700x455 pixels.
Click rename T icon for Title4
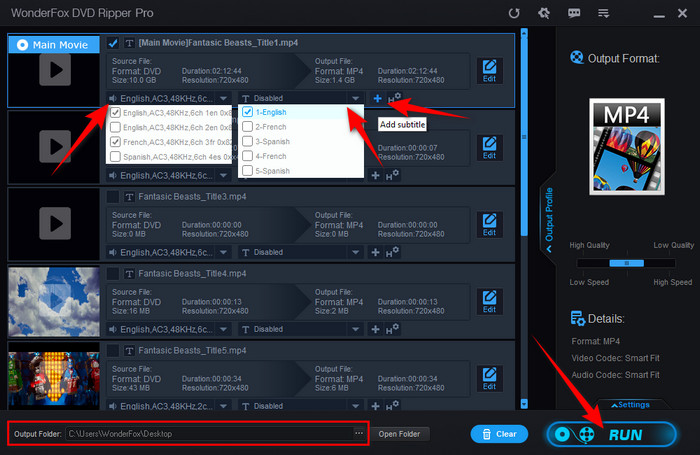(129, 274)
